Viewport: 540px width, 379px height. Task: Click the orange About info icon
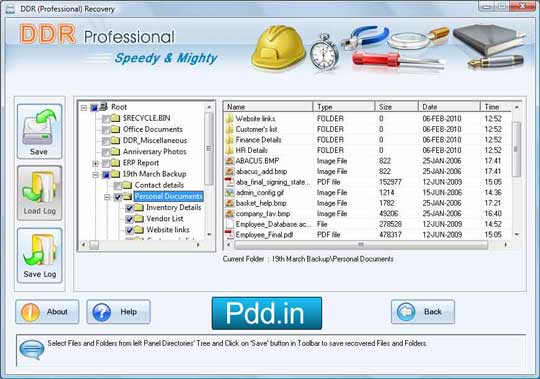pyautogui.click(x=30, y=312)
